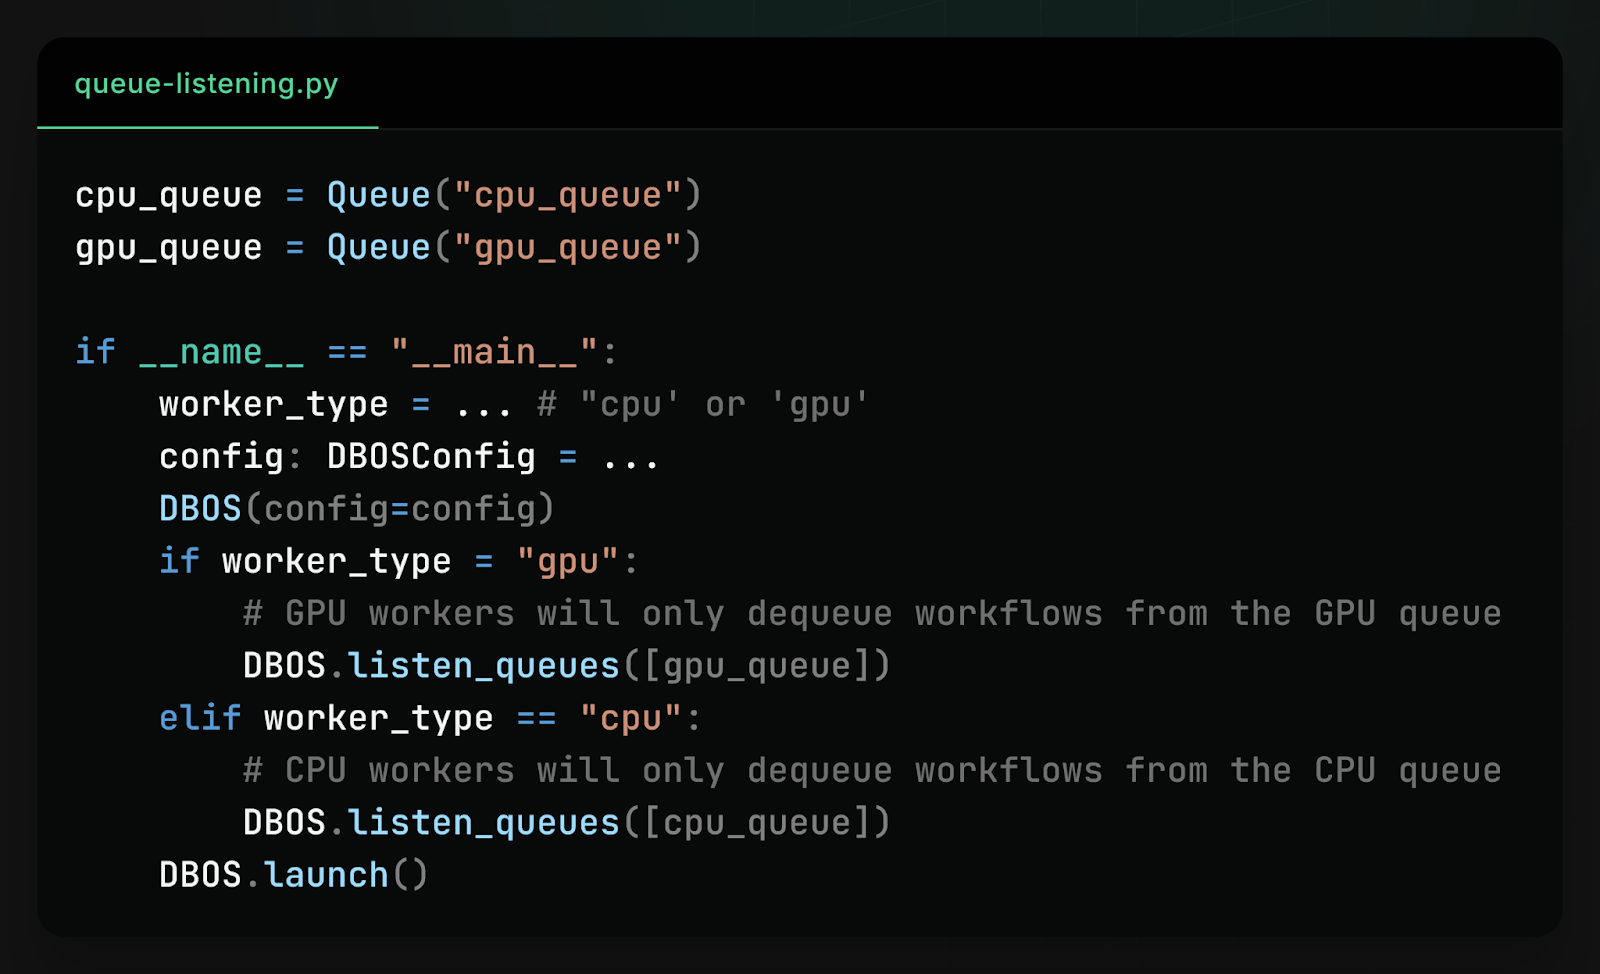Screen dimensions: 1600x974
Task: Click the line cpu_queue = Queue("cpu_queue")
Action: click(389, 195)
